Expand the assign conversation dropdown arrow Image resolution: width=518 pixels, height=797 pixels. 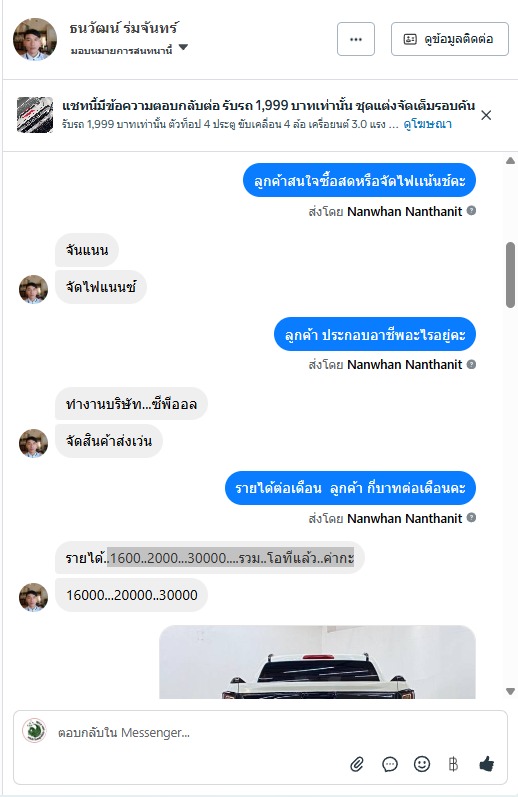[x=184, y=47]
